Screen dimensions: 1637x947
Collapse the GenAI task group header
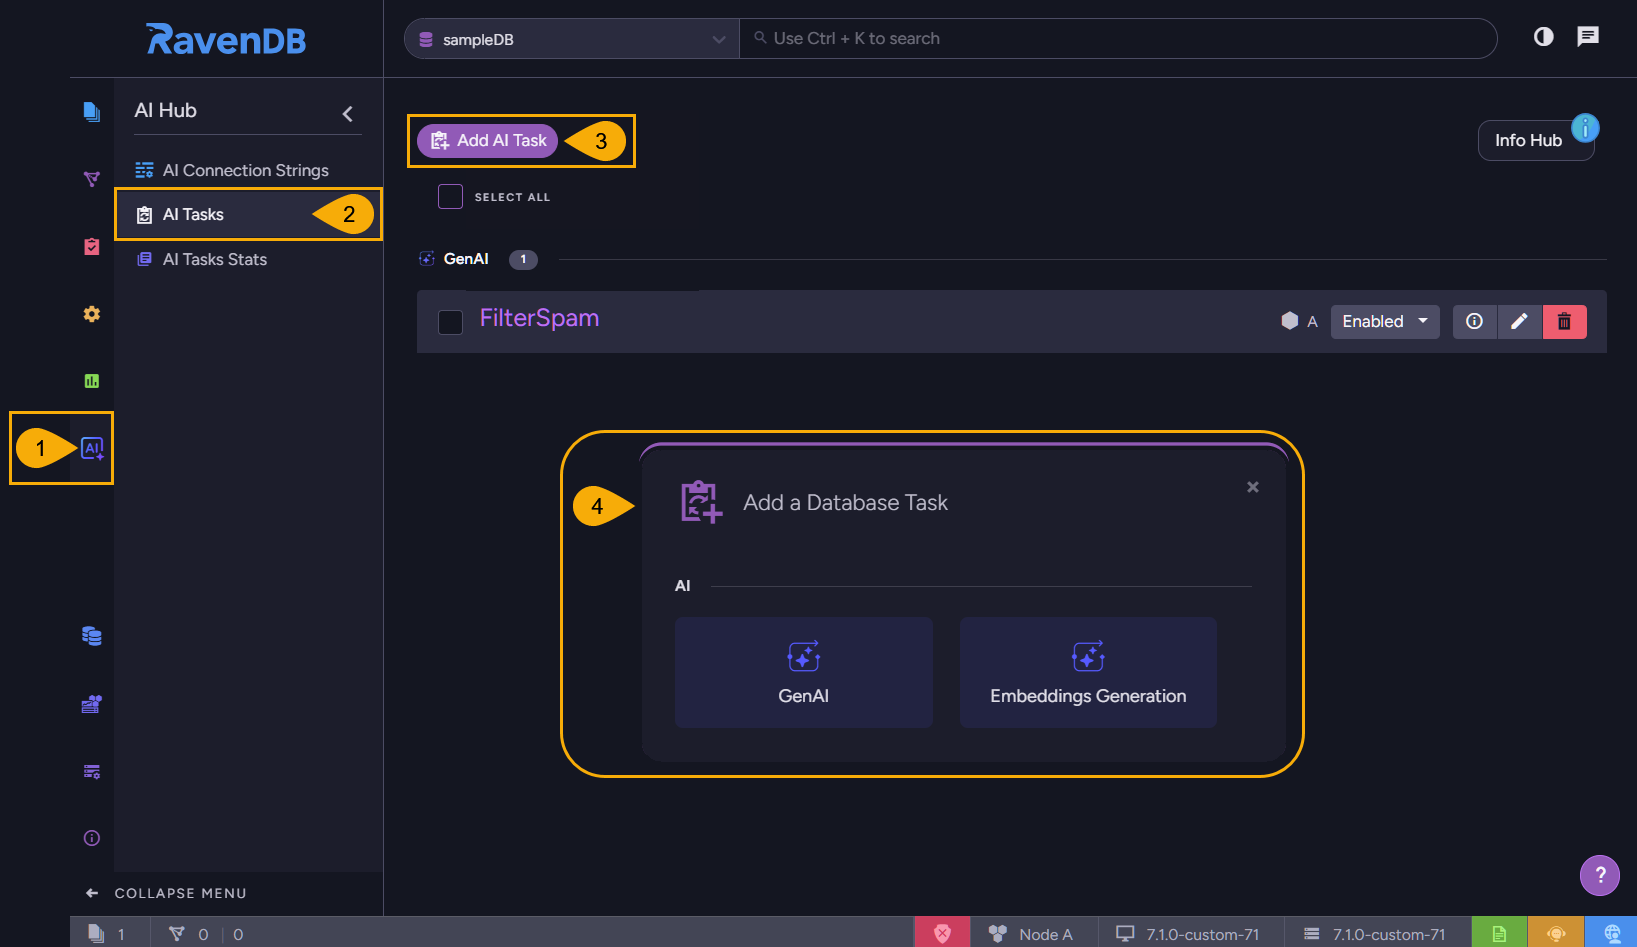click(x=466, y=259)
